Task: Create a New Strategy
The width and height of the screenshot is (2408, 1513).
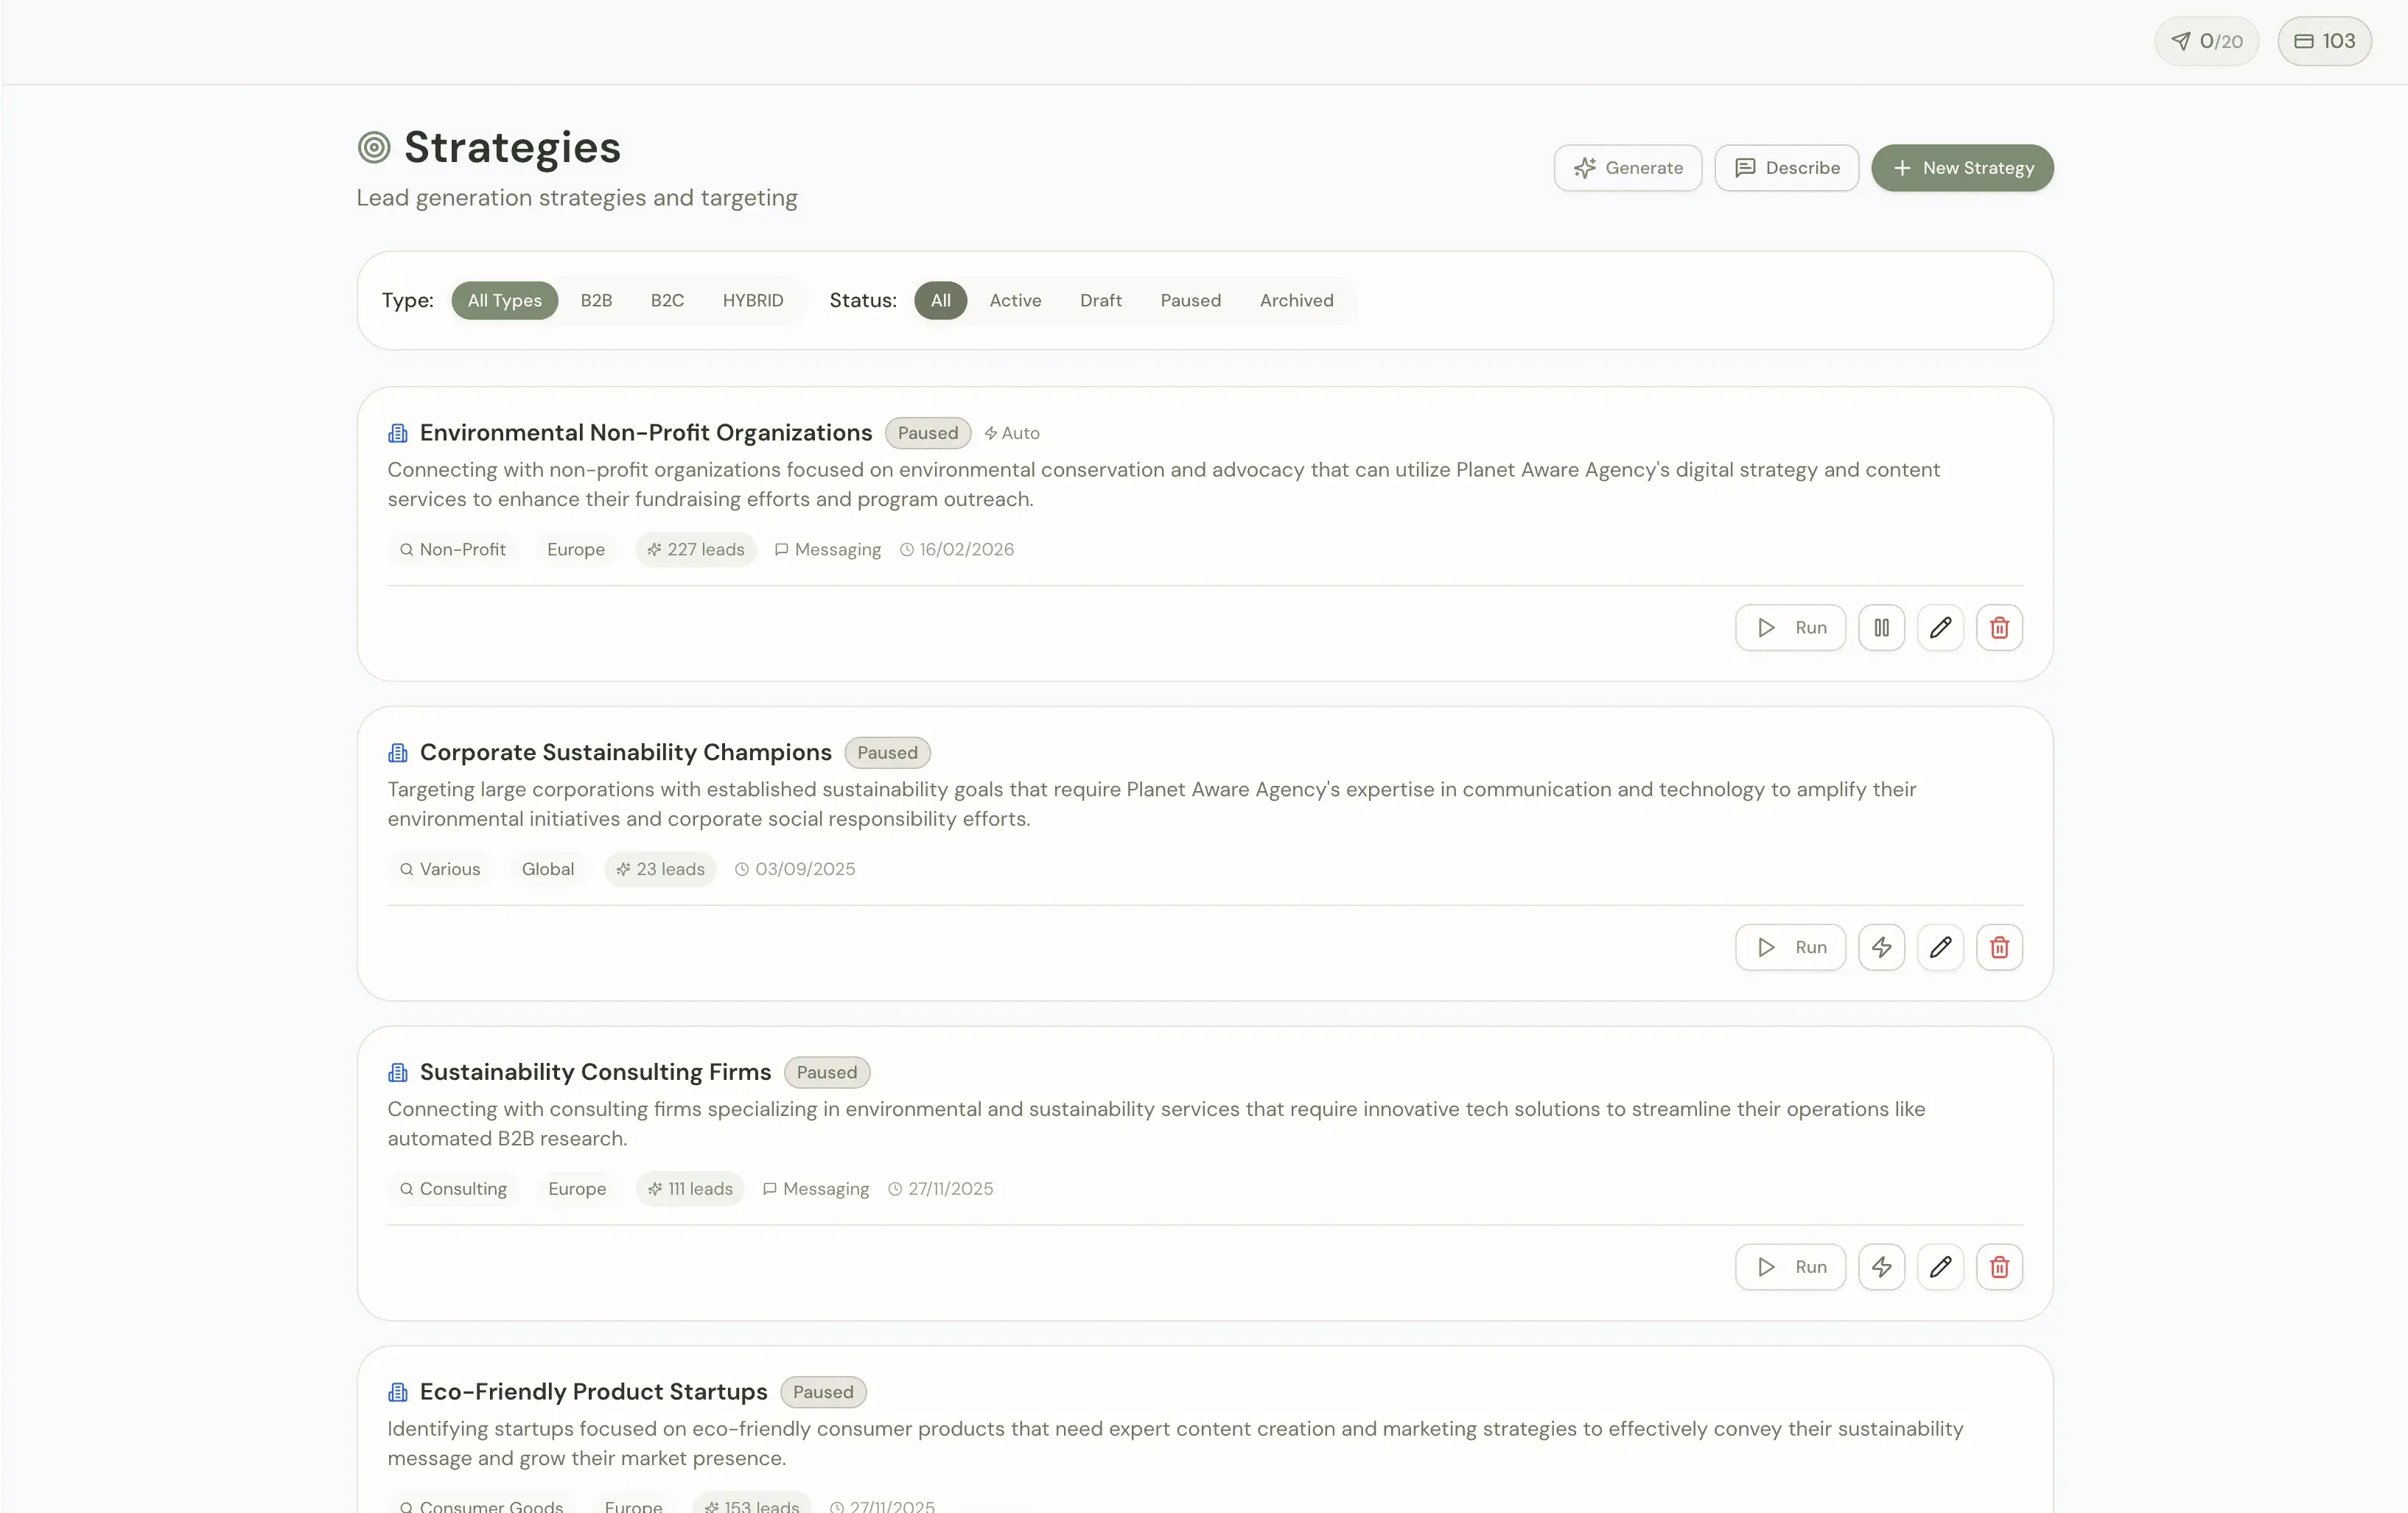Action: pyautogui.click(x=1961, y=167)
